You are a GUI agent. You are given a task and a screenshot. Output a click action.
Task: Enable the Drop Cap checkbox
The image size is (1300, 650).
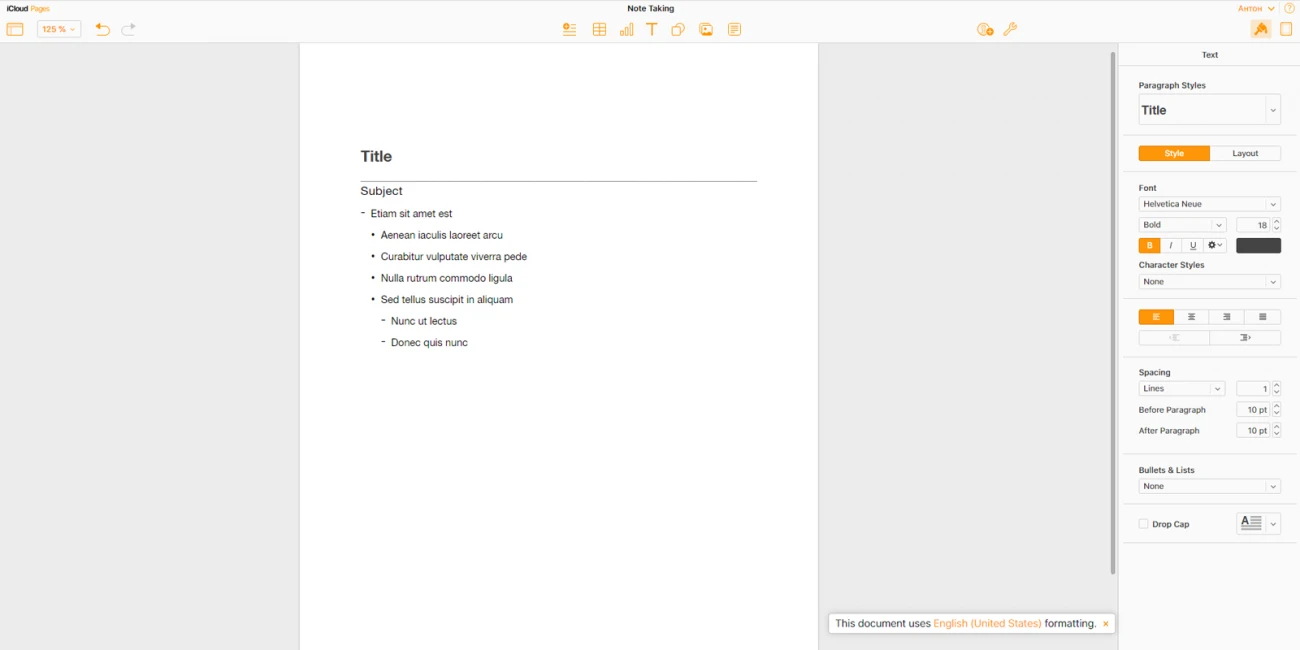1144,524
